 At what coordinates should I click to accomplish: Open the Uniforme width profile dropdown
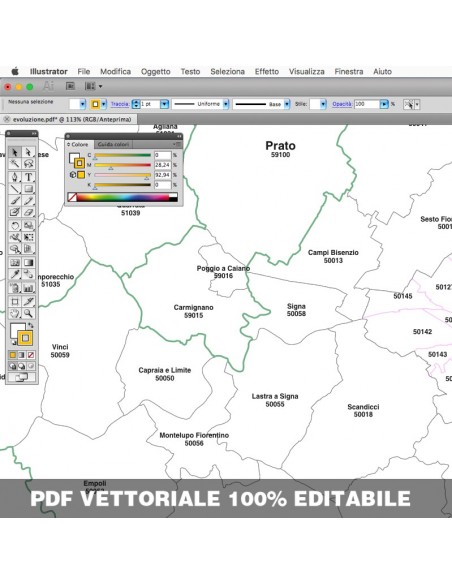[x=226, y=104]
